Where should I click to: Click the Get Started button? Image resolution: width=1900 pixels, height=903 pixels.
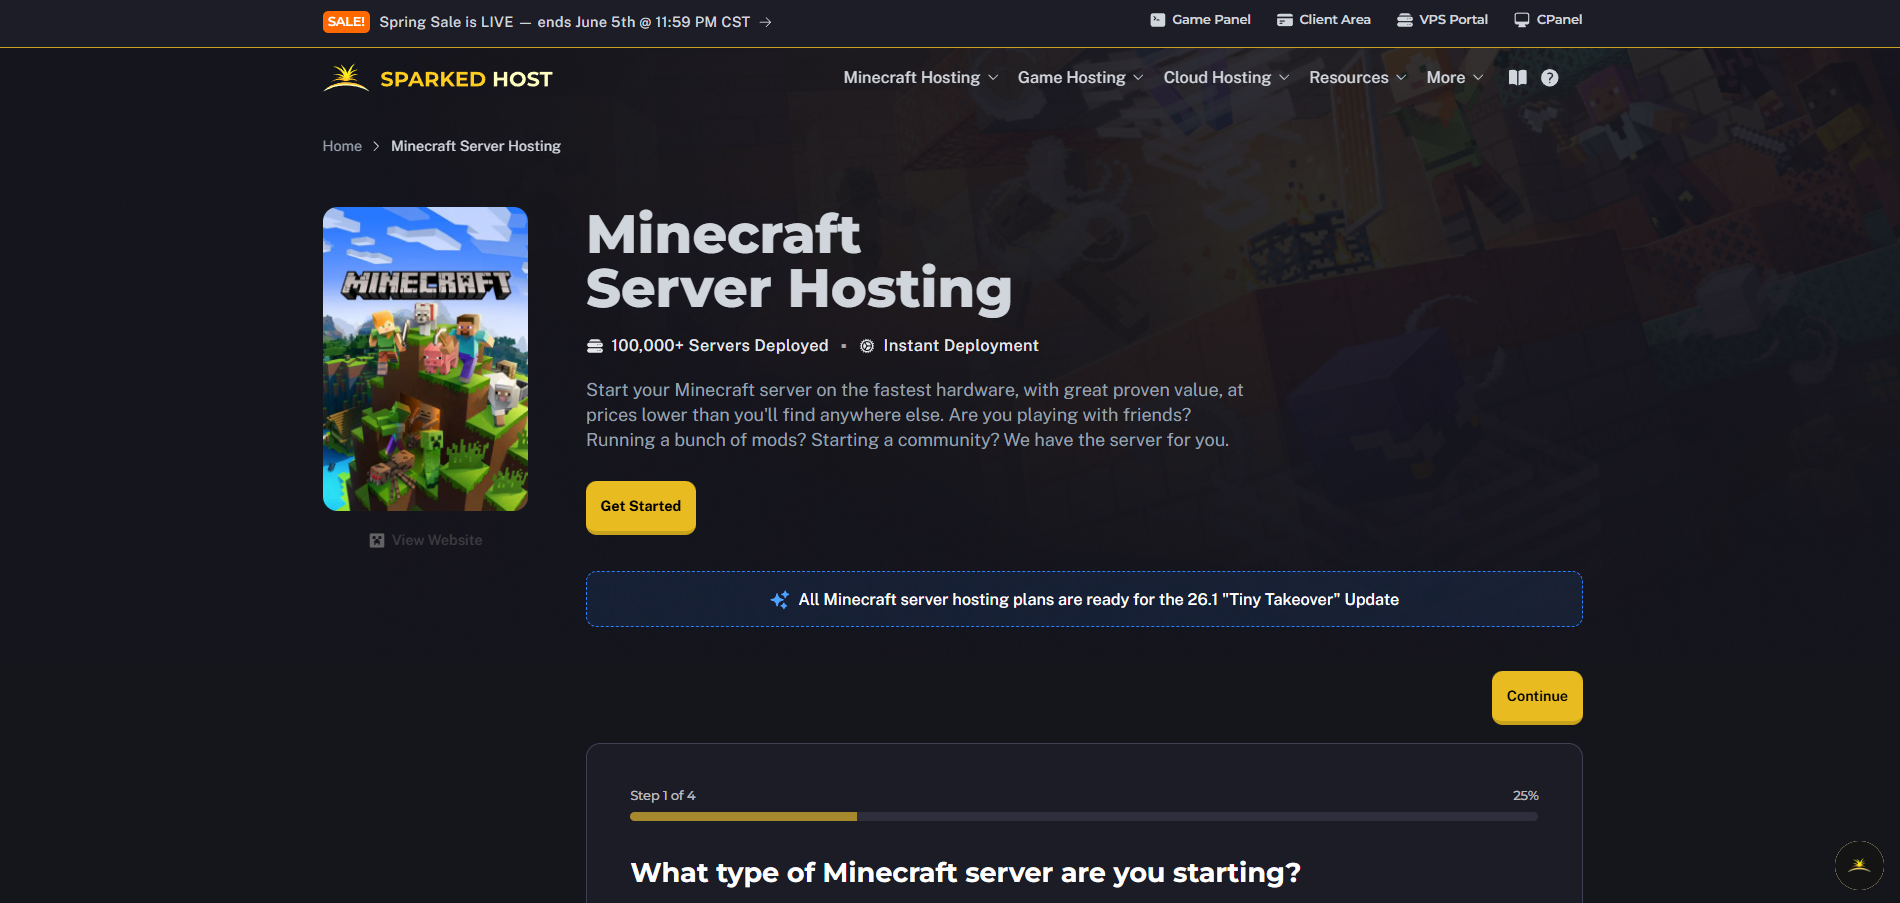[641, 507]
